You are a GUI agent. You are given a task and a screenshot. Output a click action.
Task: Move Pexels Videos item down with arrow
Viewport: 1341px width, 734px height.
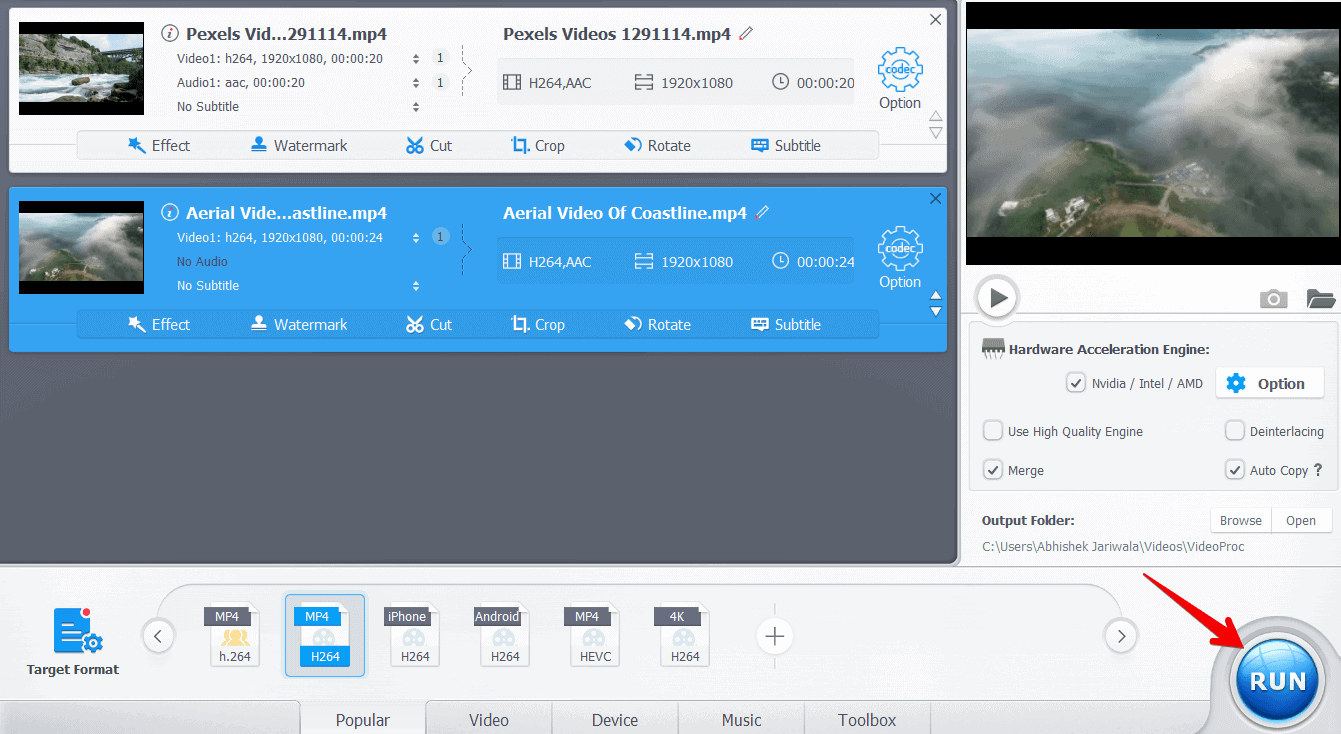[x=936, y=132]
